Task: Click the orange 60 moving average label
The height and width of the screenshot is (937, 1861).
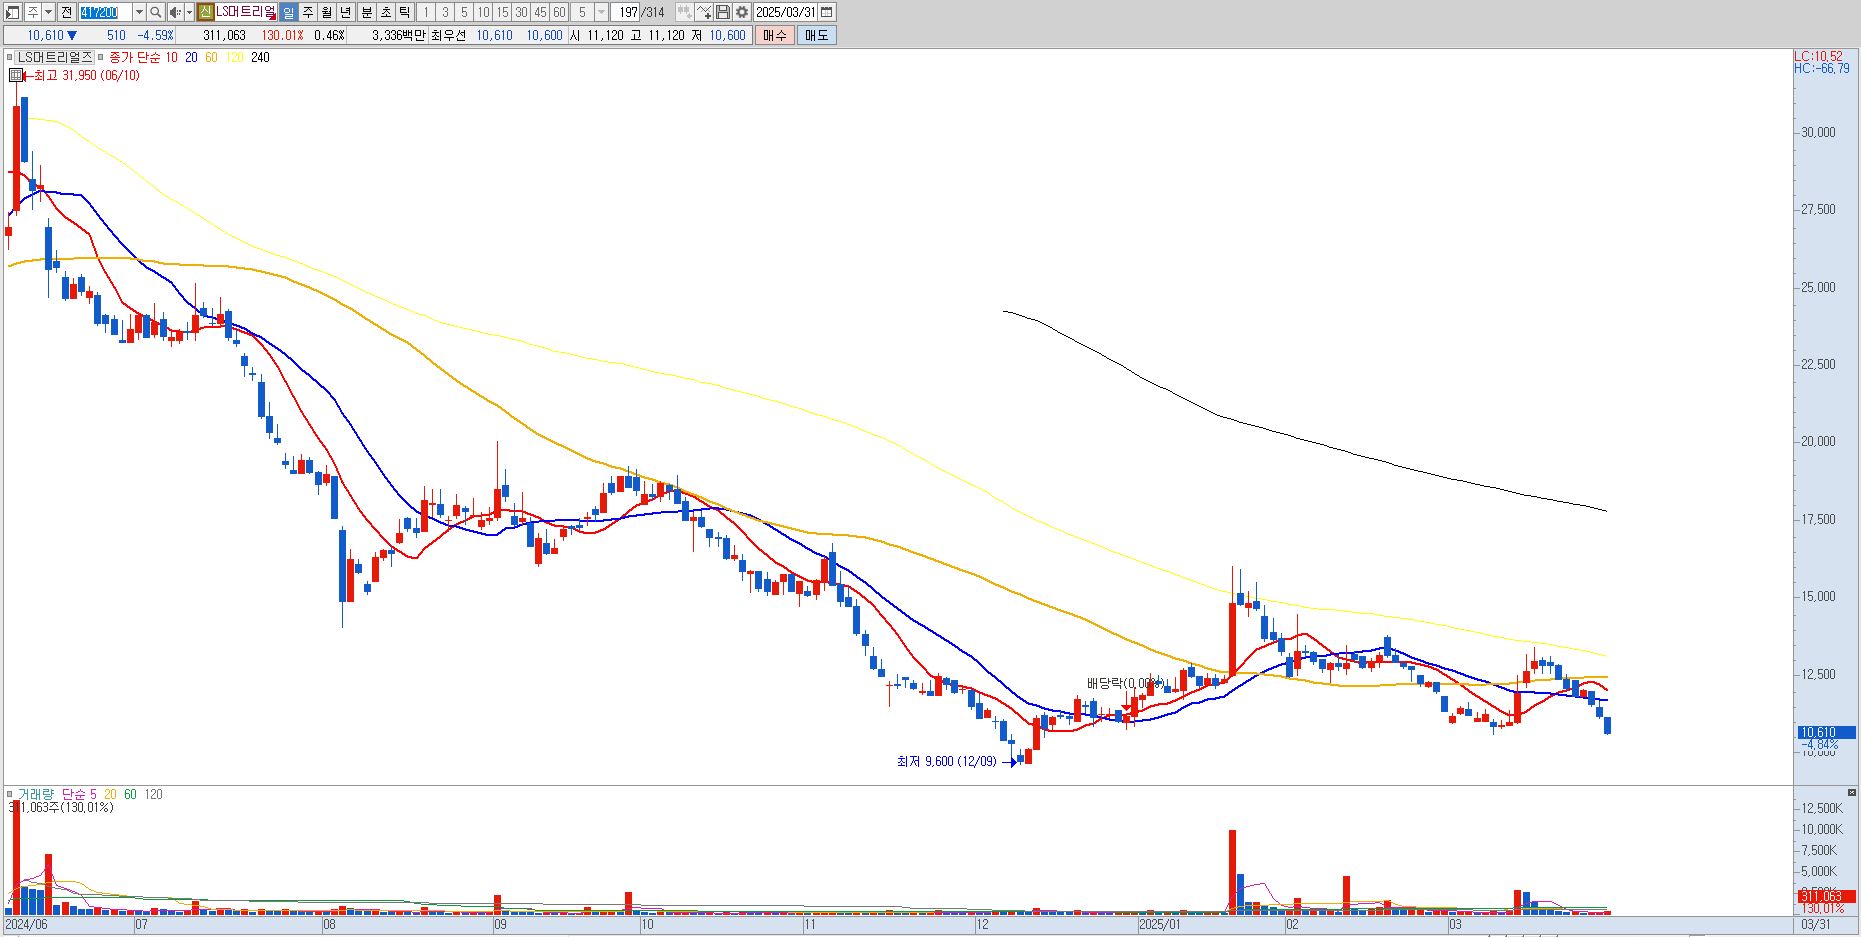Action: 211,57
